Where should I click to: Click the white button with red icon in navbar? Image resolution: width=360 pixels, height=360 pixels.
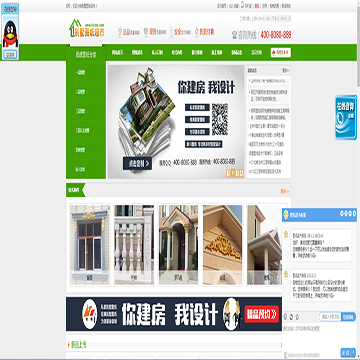coord(281,53)
